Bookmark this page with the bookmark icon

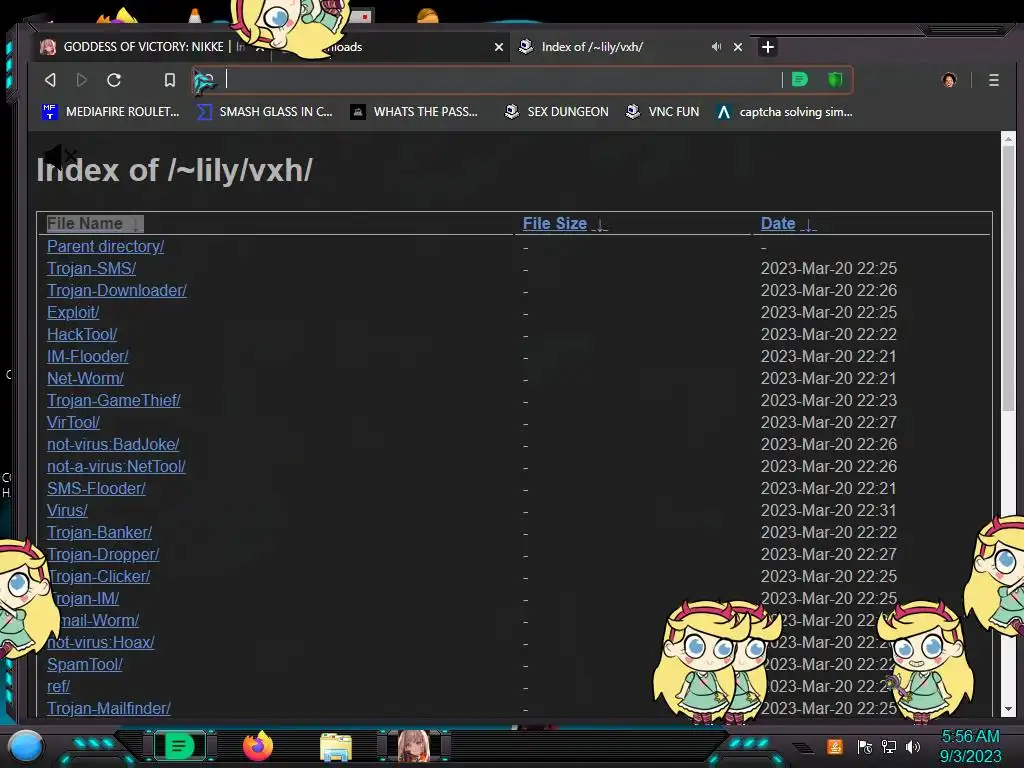point(170,80)
